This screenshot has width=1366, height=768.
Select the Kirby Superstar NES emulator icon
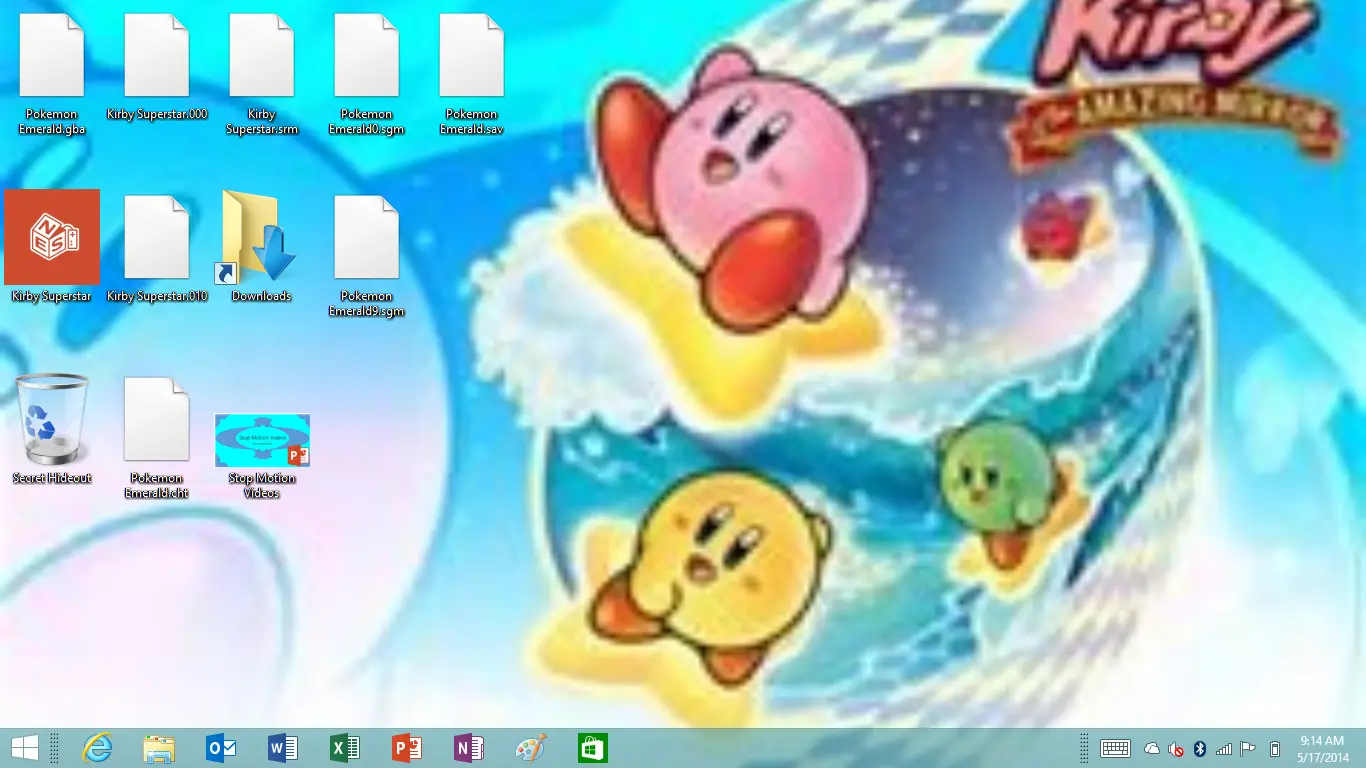click(52, 237)
